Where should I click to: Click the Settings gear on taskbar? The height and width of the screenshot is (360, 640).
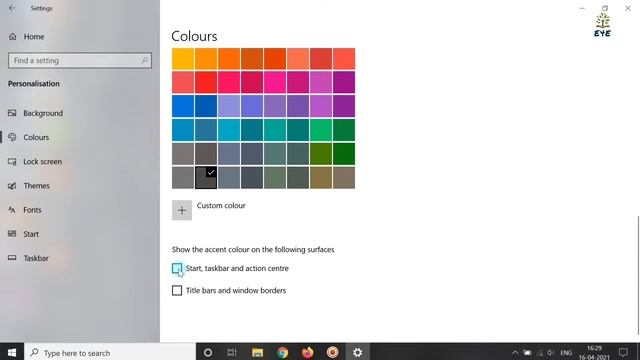pyautogui.click(x=358, y=352)
